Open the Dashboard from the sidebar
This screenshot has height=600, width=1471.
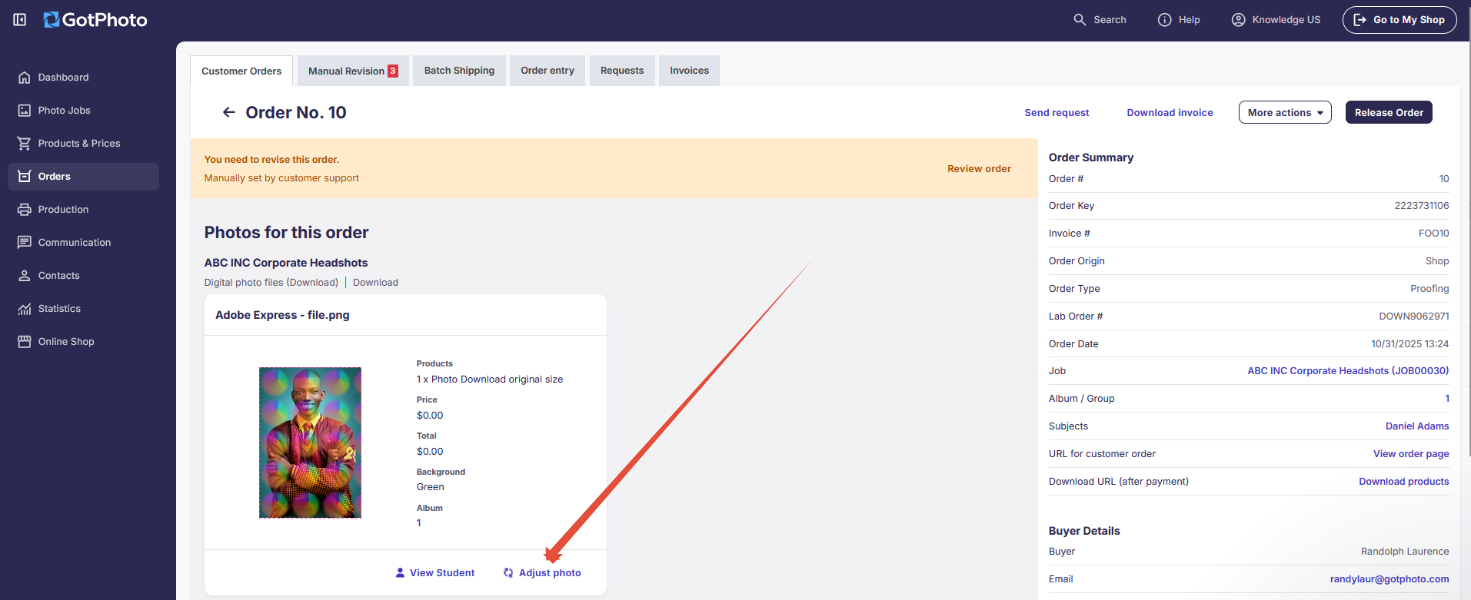tap(62, 76)
